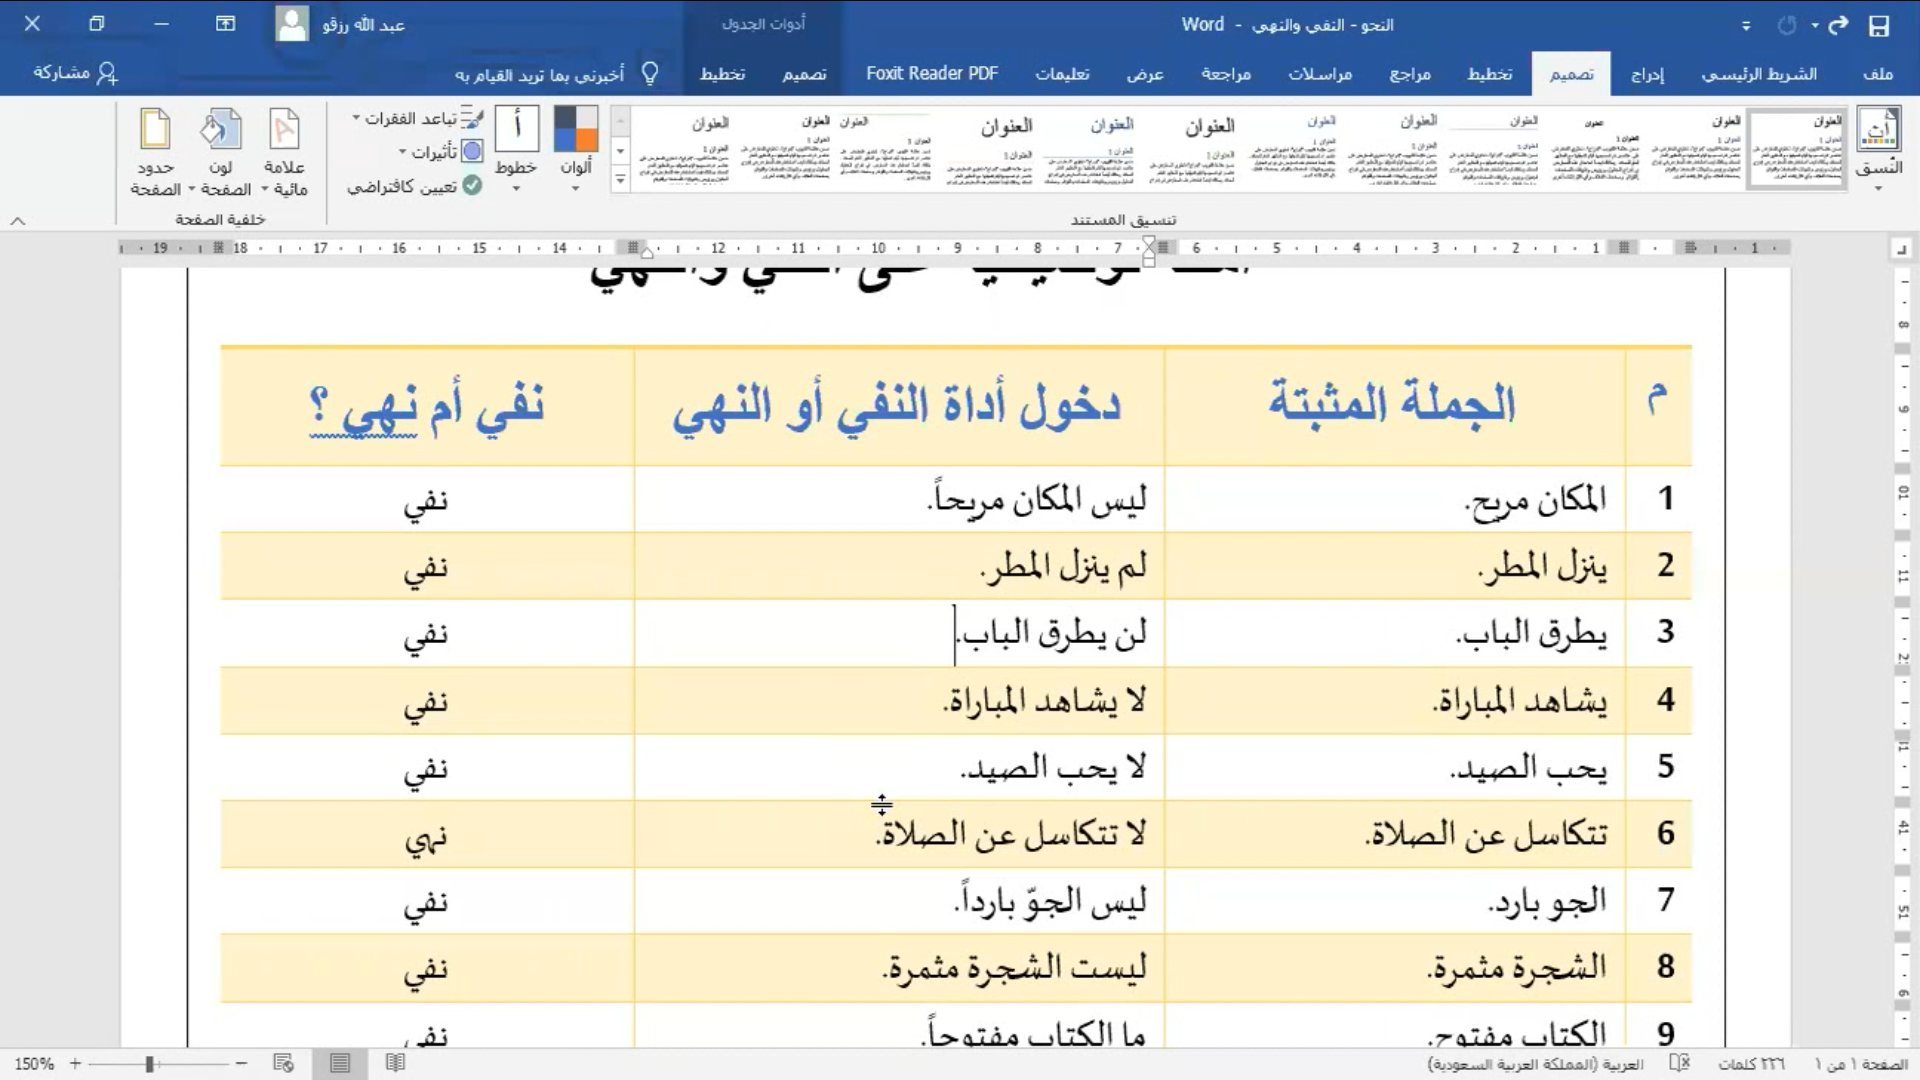The height and width of the screenshot is (1080, 1920).
Task: Open the Undo history dropdown arrow
Action: [1814, 26]
